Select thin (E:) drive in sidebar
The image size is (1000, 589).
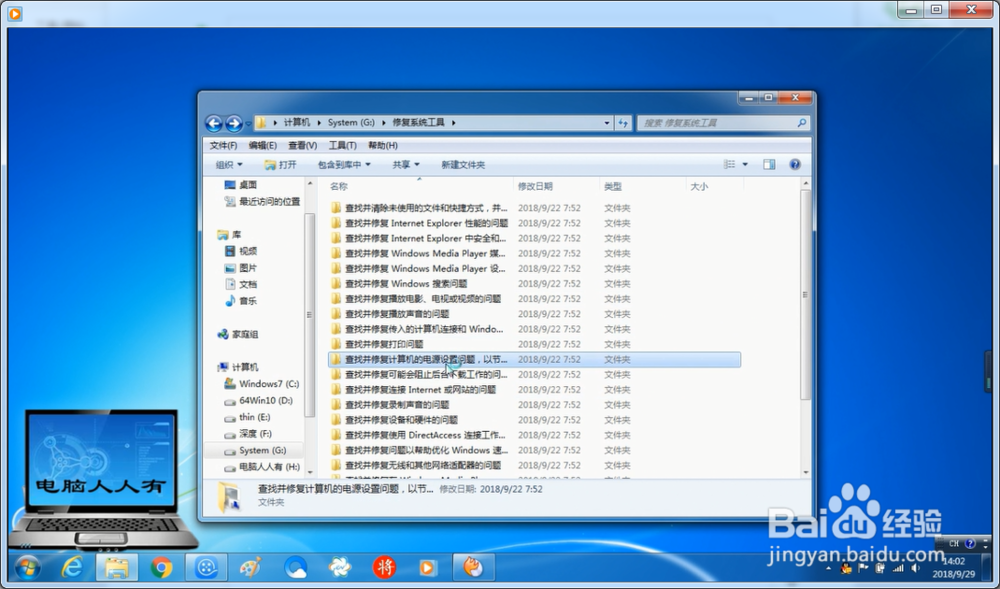tap(247, 417)
